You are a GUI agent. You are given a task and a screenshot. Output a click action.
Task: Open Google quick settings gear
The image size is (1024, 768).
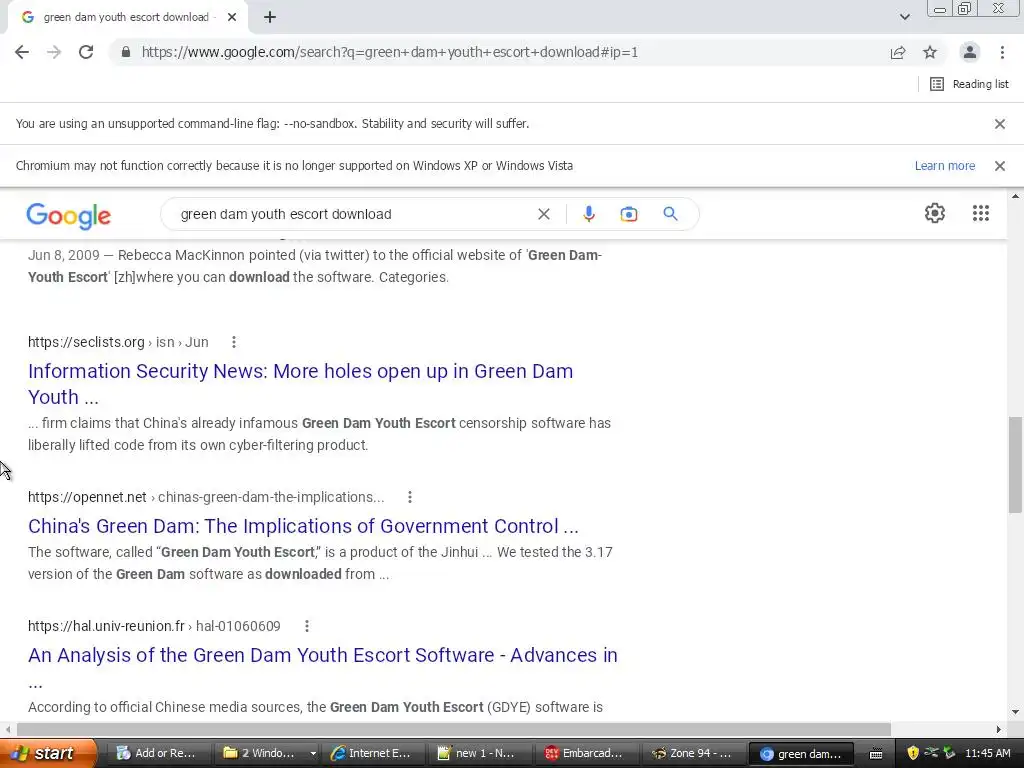click(x=935, y=213)
